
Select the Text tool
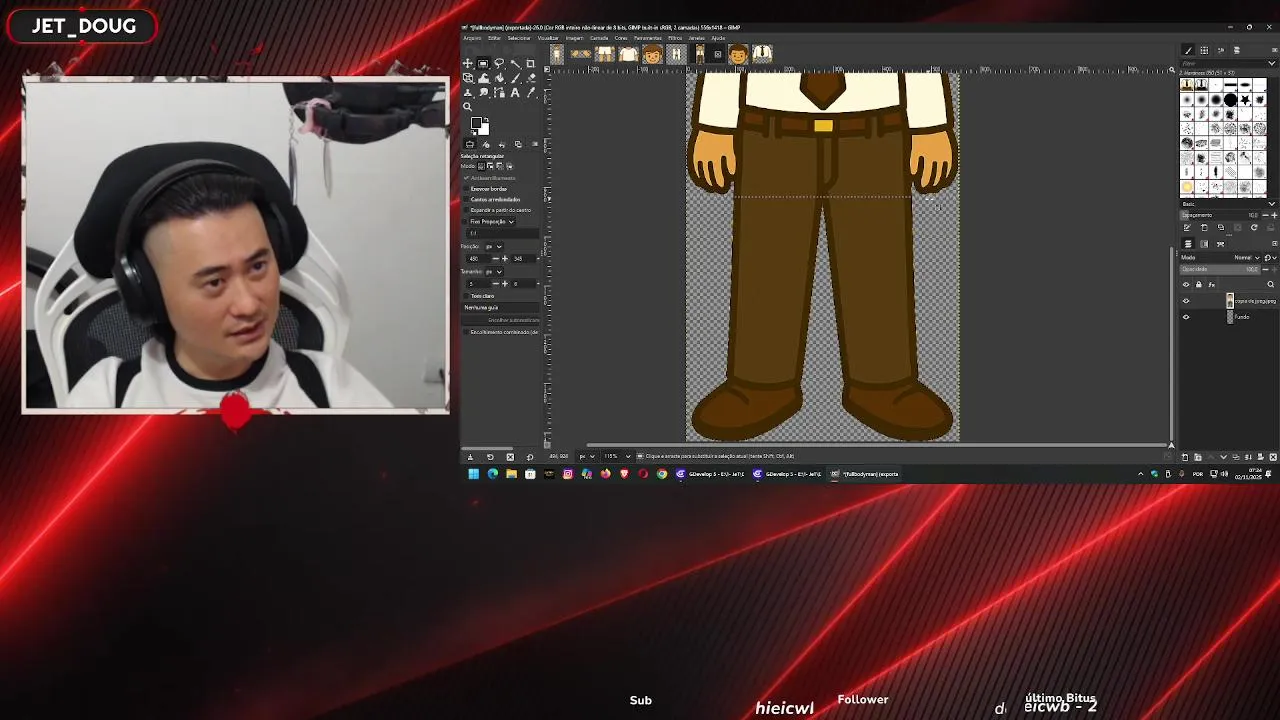515,92
